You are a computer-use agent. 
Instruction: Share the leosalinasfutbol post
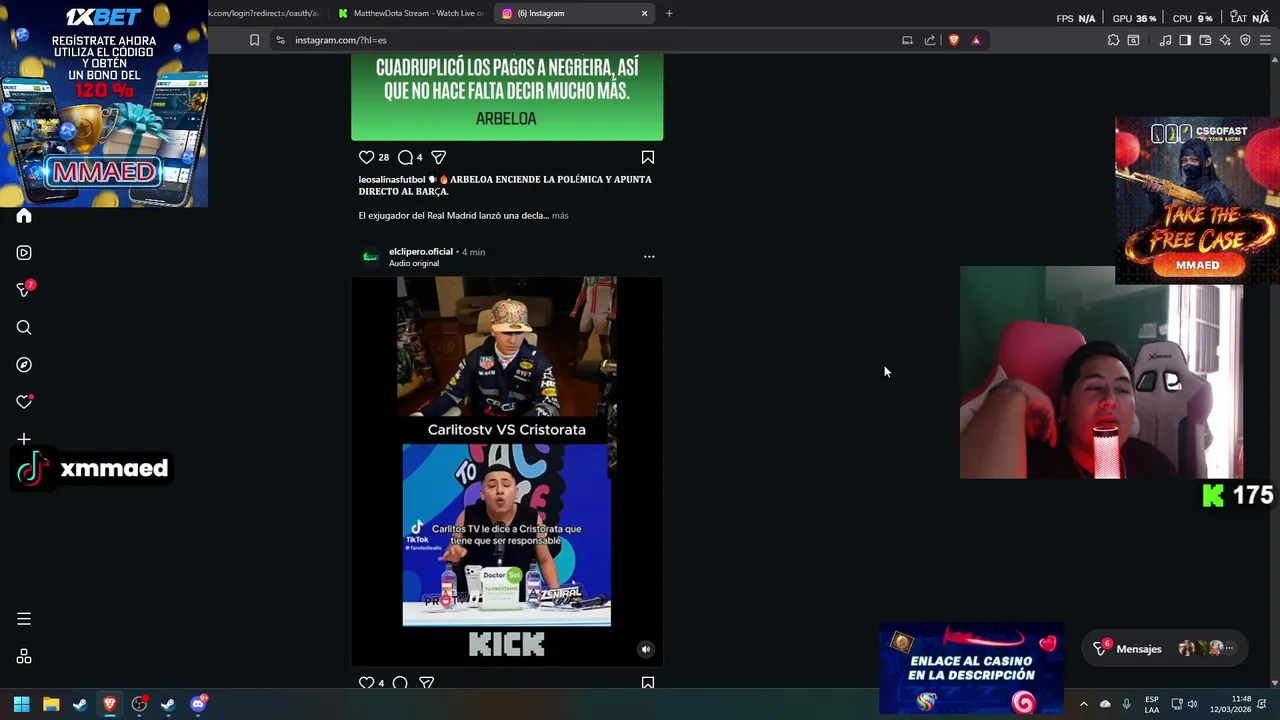pos(438,157)
